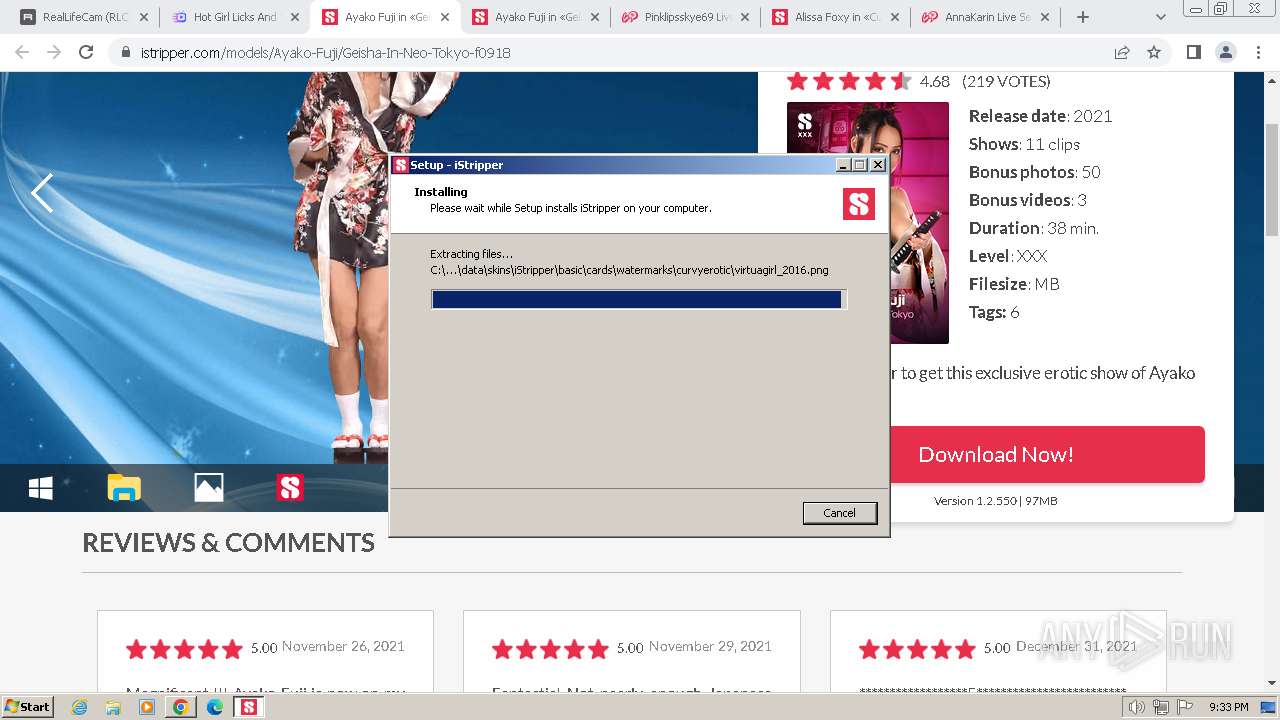Click the Bonus photos: 50 detail
Viewport: 1280px width, 720px height.
(x=1035, y=172)
